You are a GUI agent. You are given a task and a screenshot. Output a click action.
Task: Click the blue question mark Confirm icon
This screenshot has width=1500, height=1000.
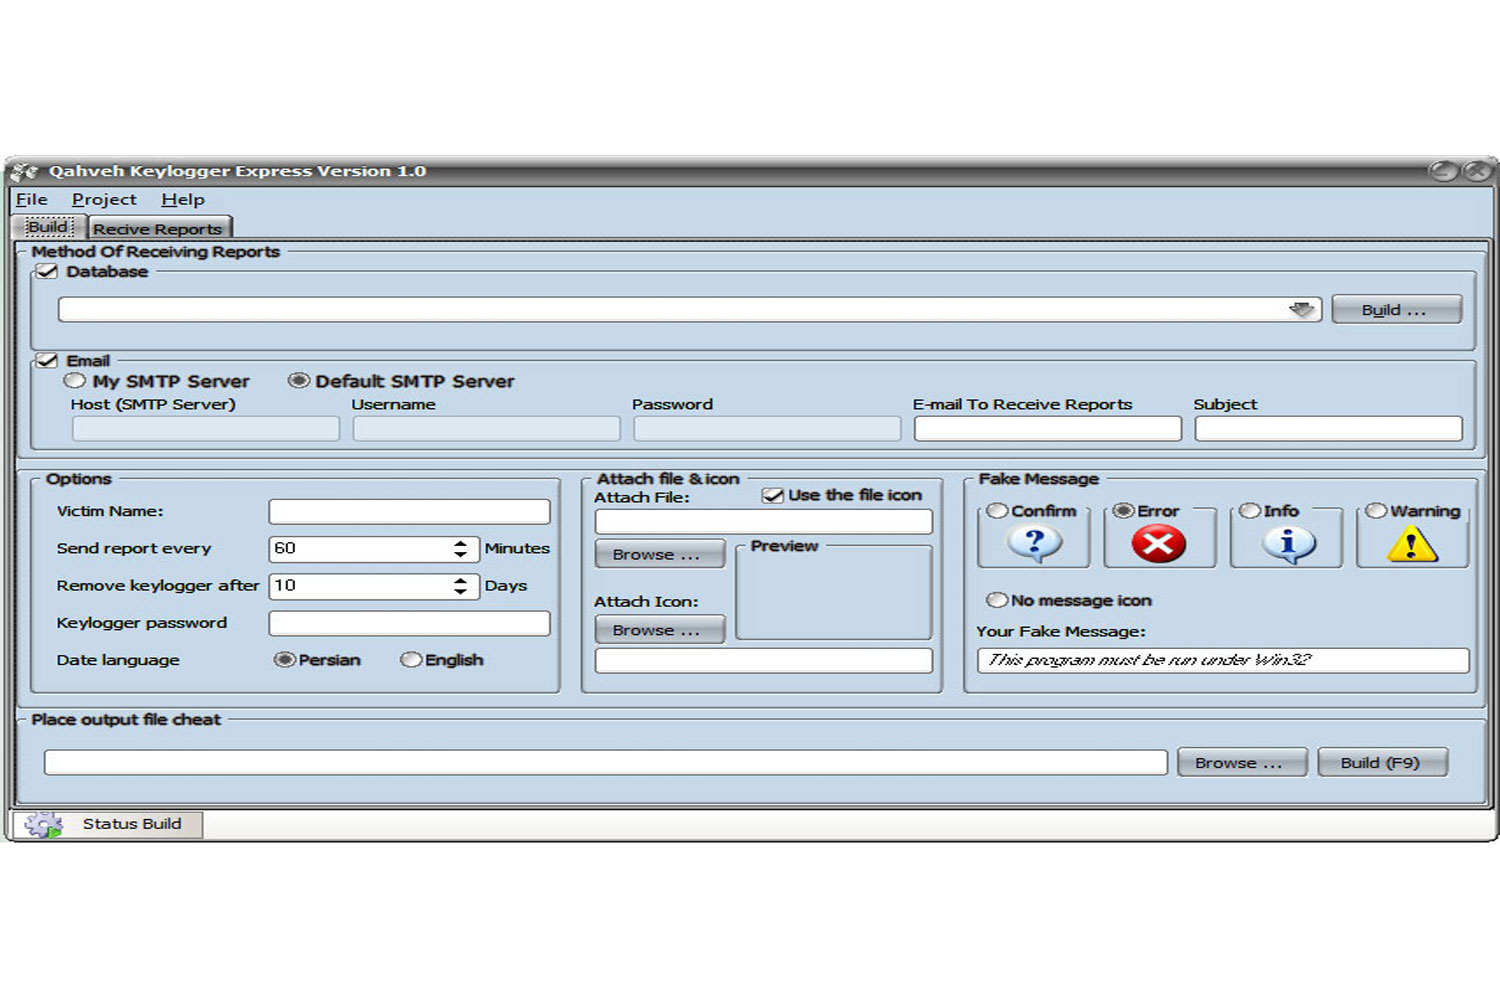click(x=1035, y=544)
